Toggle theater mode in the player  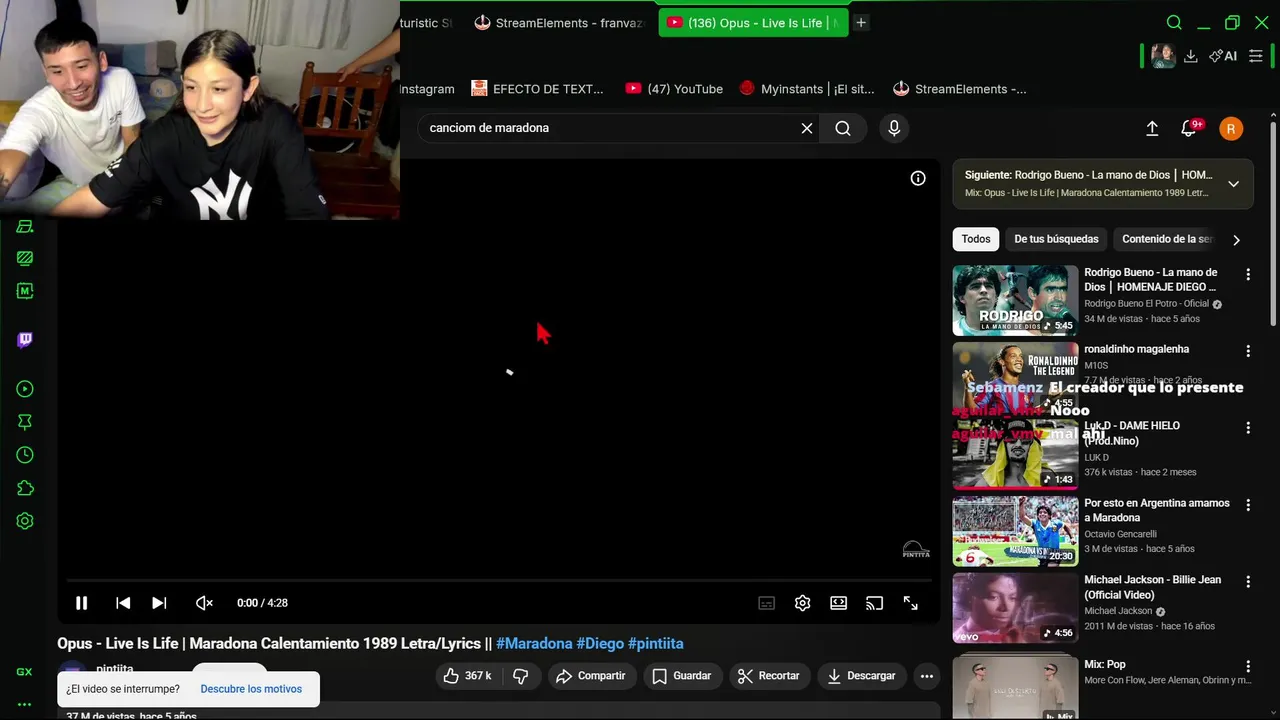tap(838, 603)
